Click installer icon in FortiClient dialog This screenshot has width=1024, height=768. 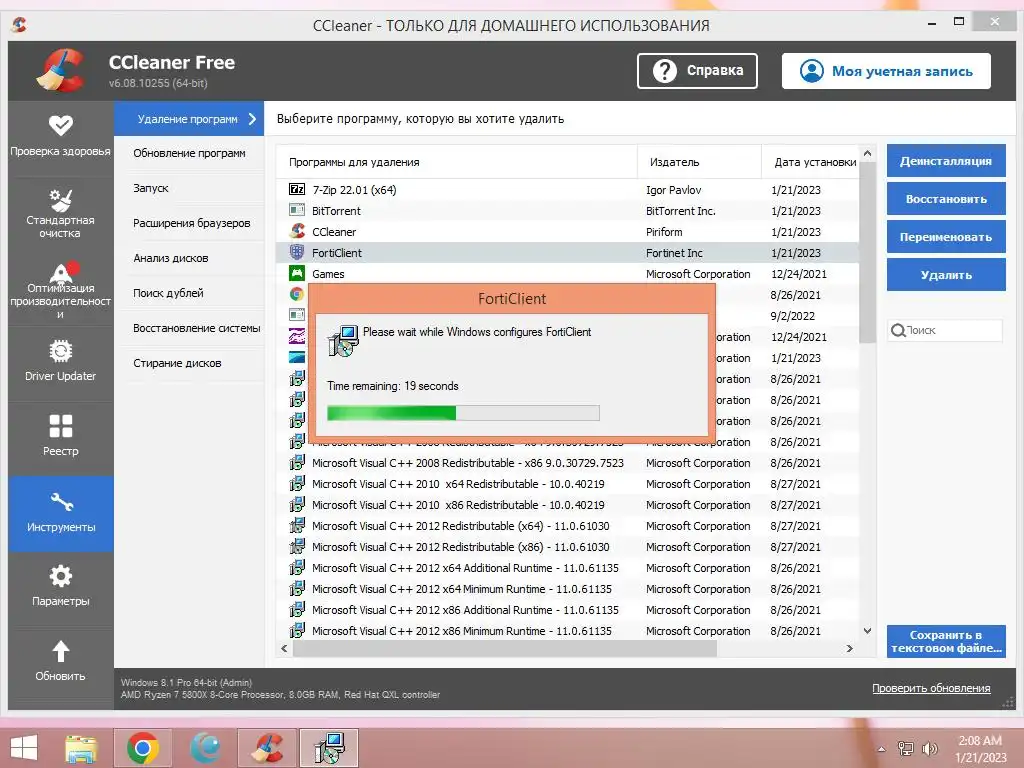(x=343, y=341)
